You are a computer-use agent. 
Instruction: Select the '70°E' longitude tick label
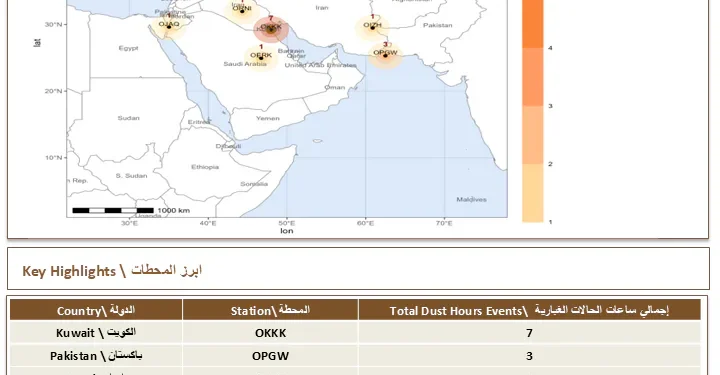[x=444, y=224]
